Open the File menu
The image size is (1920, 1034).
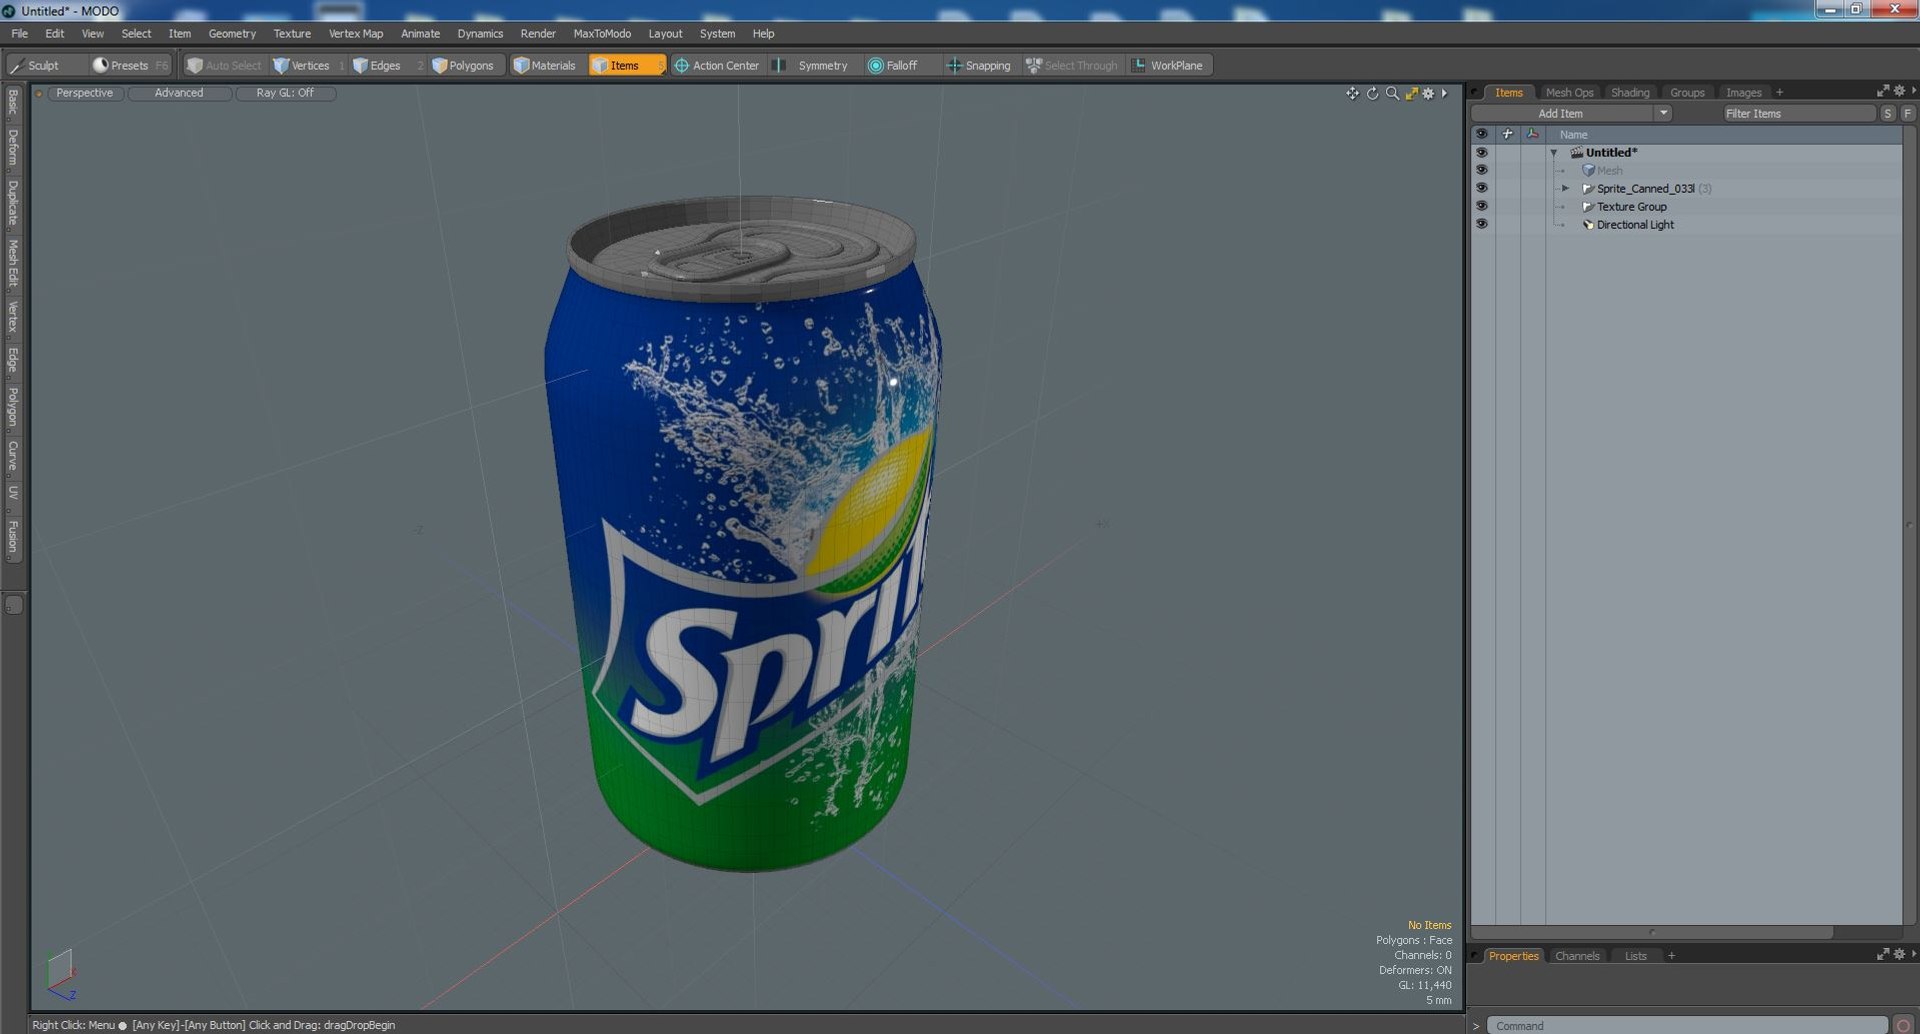click(20, 33)
